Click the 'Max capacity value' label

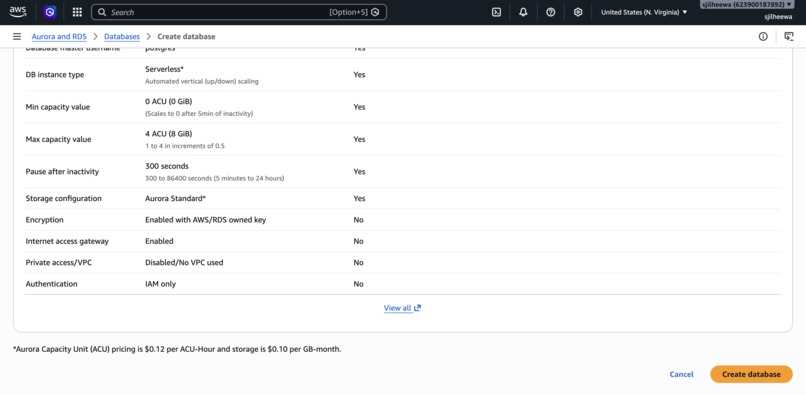58,139
